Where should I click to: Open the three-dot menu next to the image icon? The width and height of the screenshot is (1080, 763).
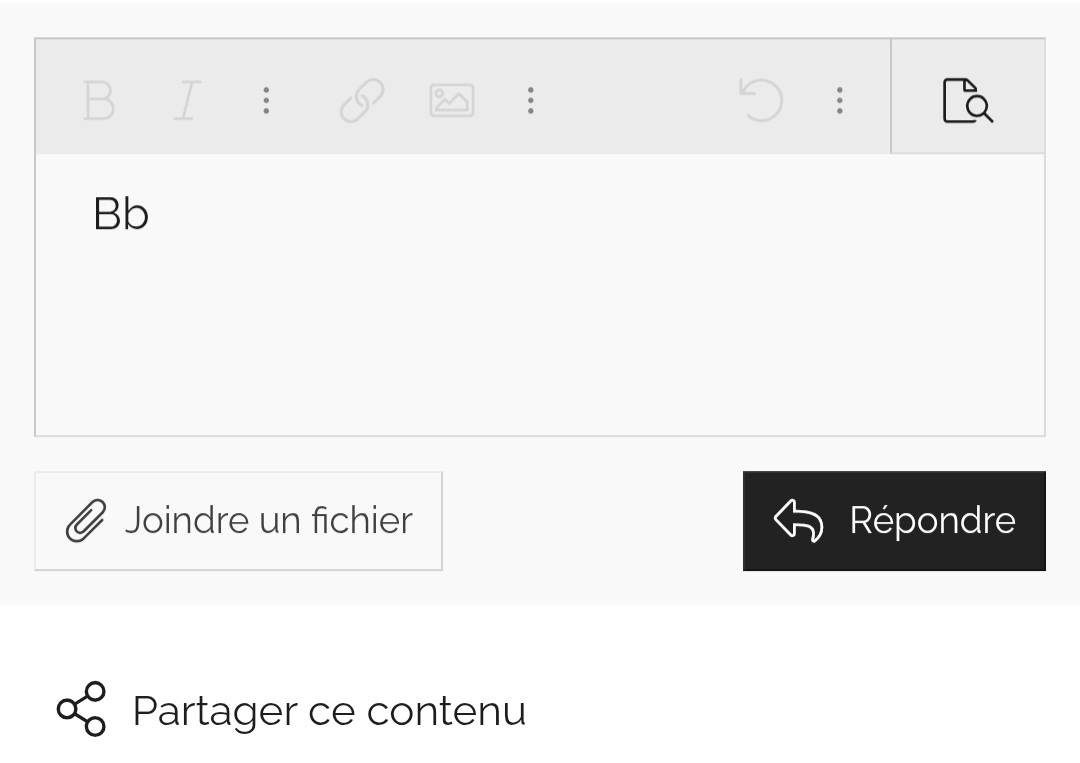531,100
